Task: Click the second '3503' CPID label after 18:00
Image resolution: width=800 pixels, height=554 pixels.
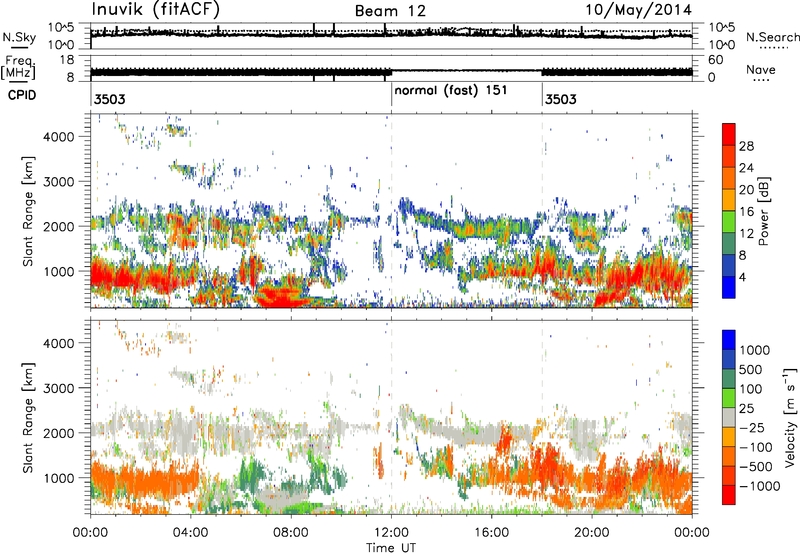Action: pos(561,99)
